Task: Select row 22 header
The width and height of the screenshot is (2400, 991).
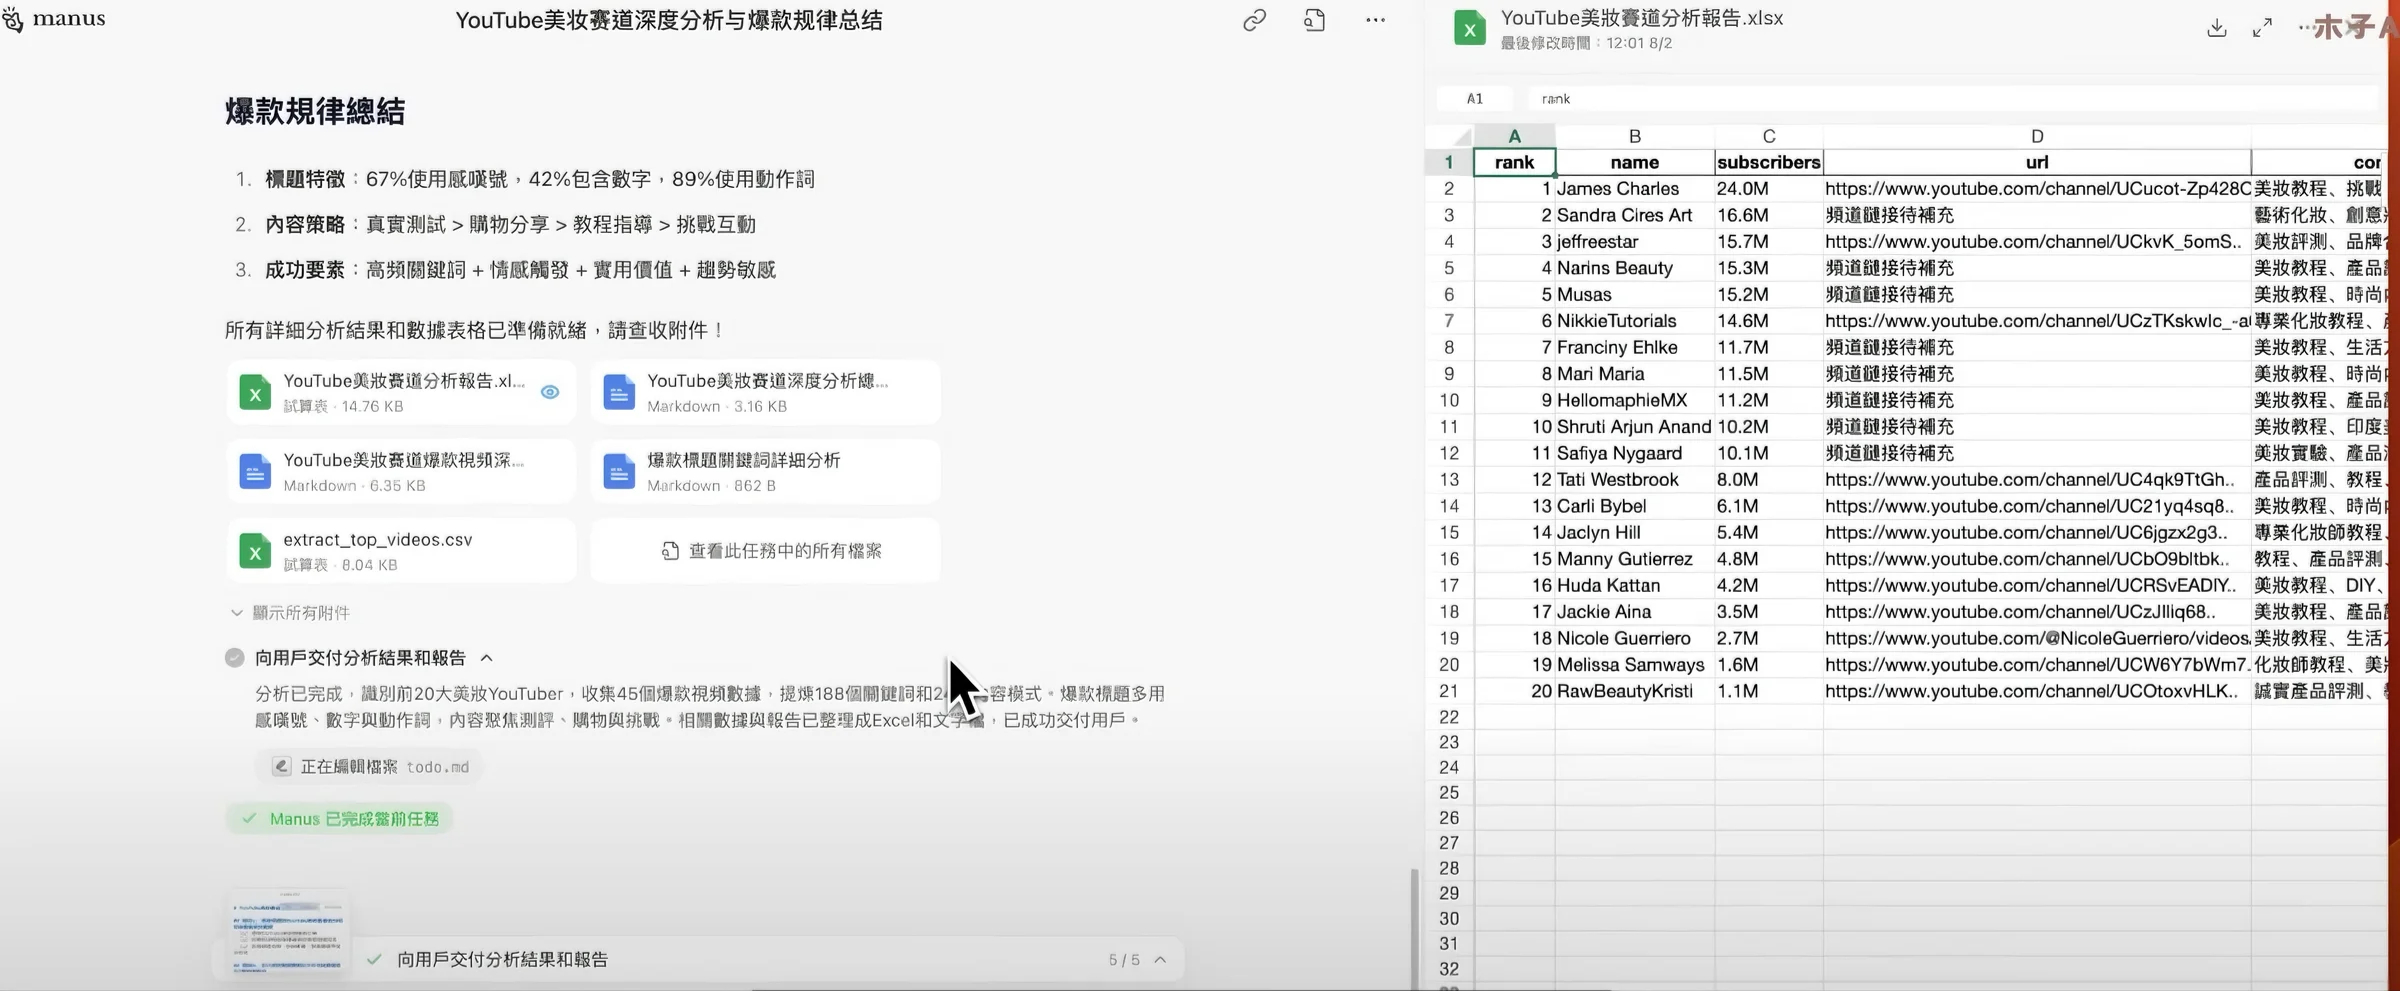Action: (1449, 717)
